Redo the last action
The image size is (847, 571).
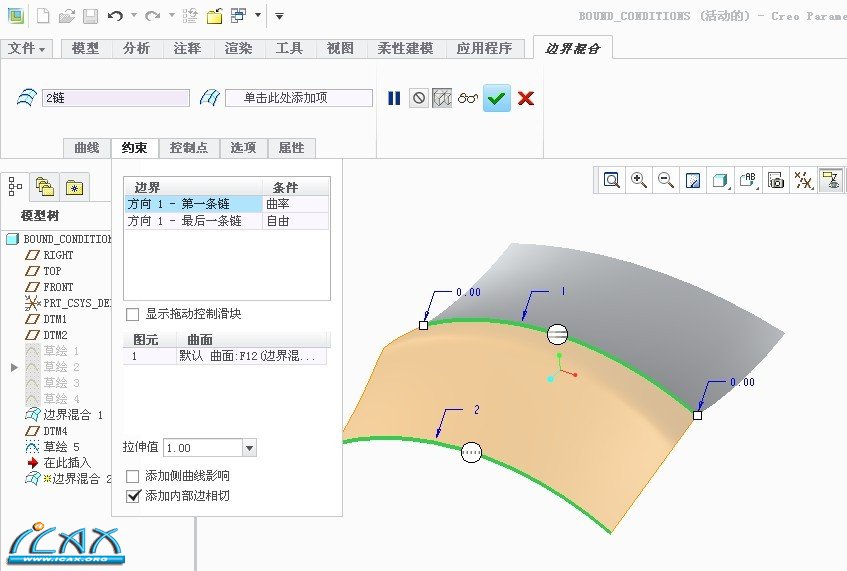153,16
